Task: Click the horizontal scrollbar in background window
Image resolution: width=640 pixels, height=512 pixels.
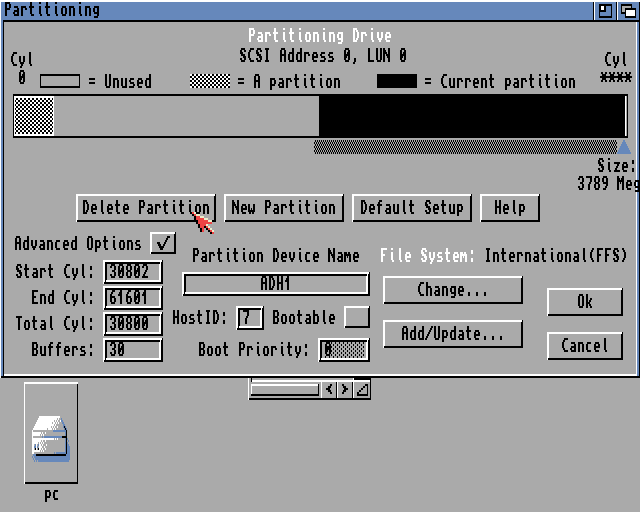Action: [x=284, y=389]
